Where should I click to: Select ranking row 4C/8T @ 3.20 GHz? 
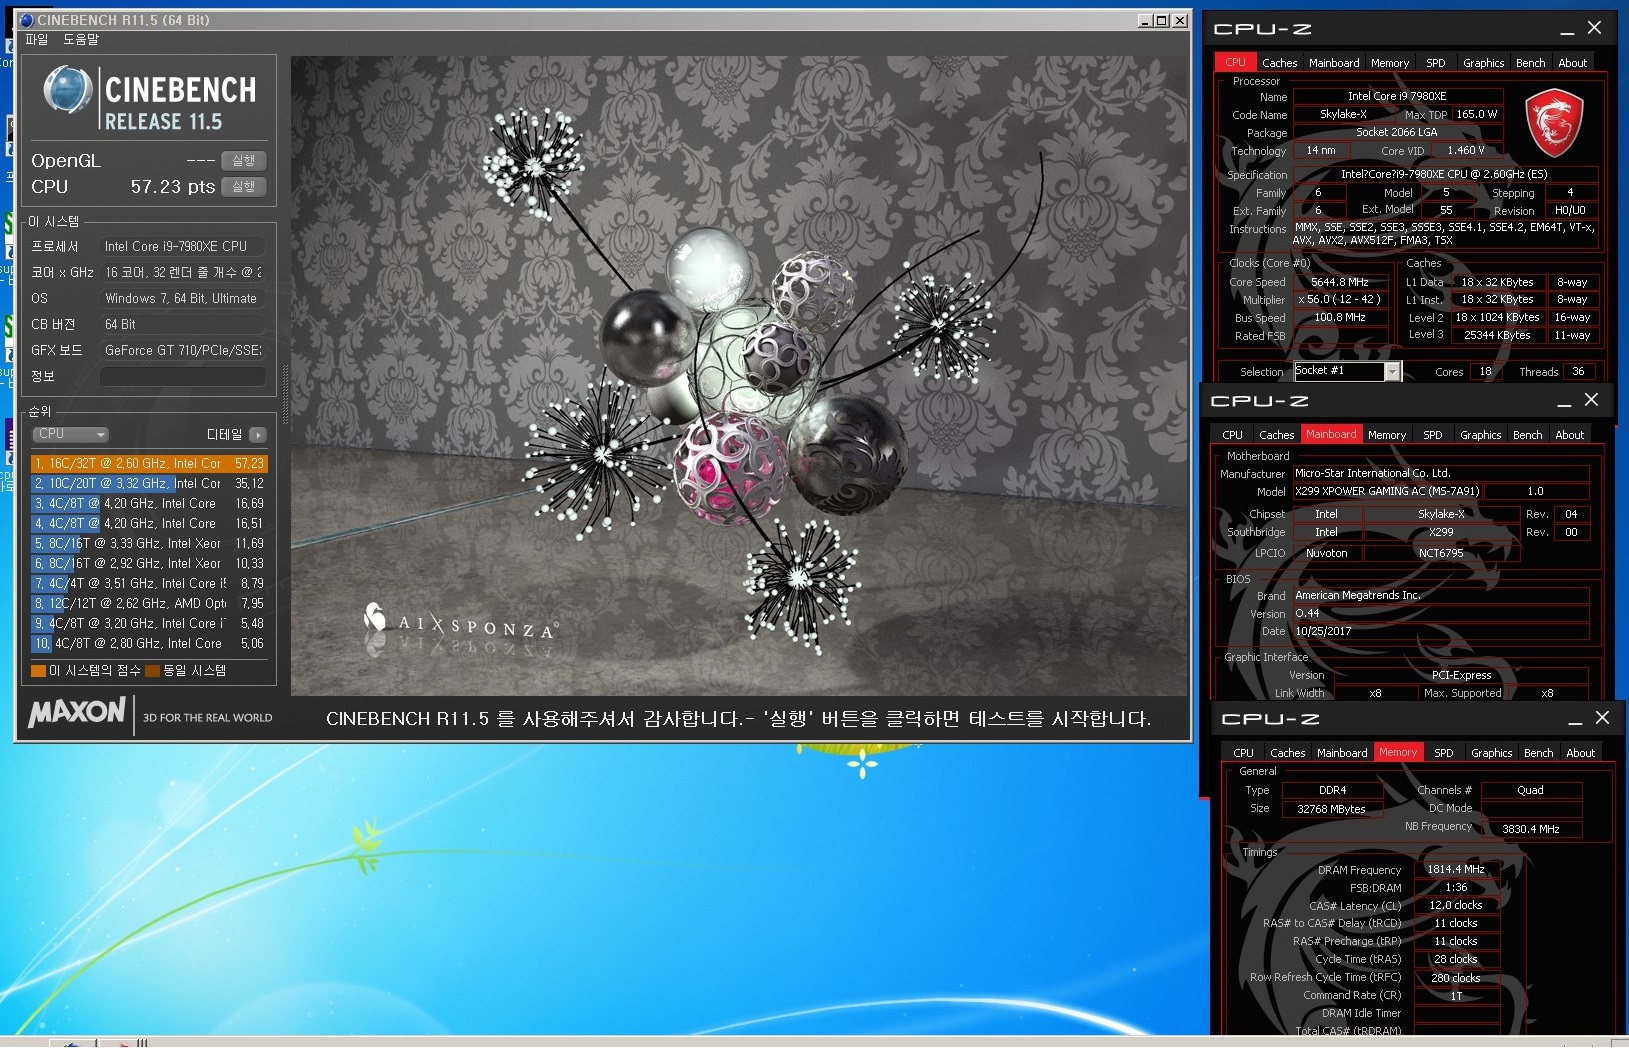(x=149, y=623)
